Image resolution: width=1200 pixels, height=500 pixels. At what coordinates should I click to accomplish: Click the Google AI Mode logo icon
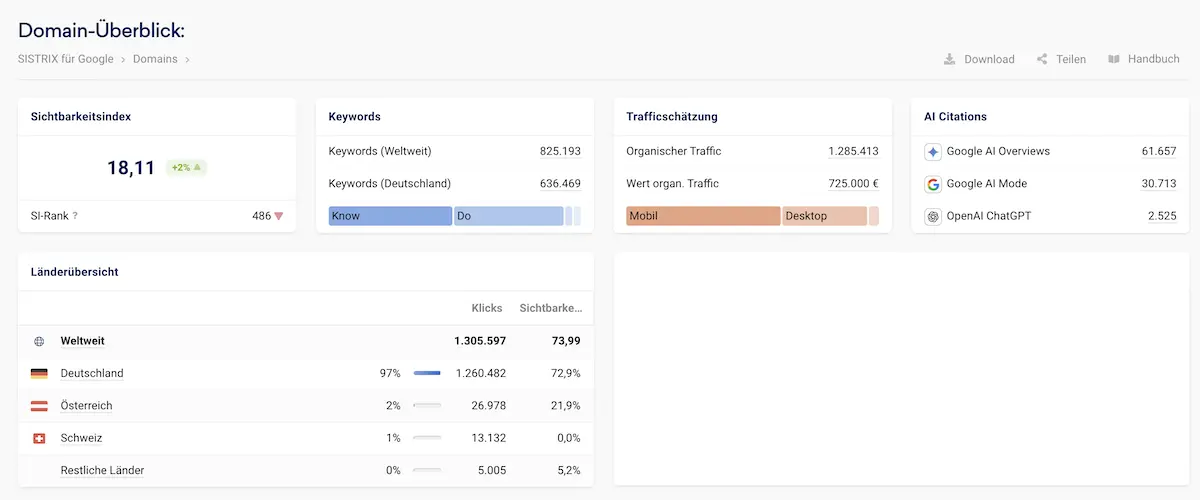point(933,184)
